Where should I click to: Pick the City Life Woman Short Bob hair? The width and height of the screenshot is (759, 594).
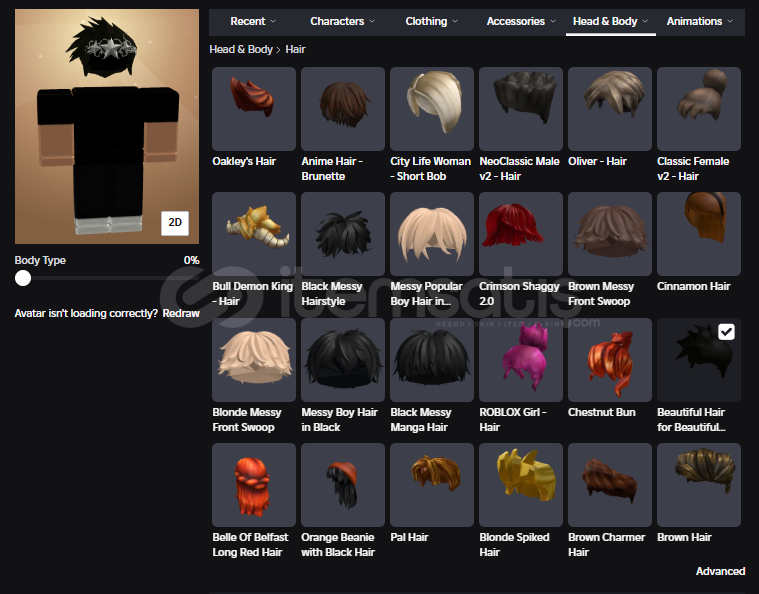pyautogui.click(x=432, y=109)
